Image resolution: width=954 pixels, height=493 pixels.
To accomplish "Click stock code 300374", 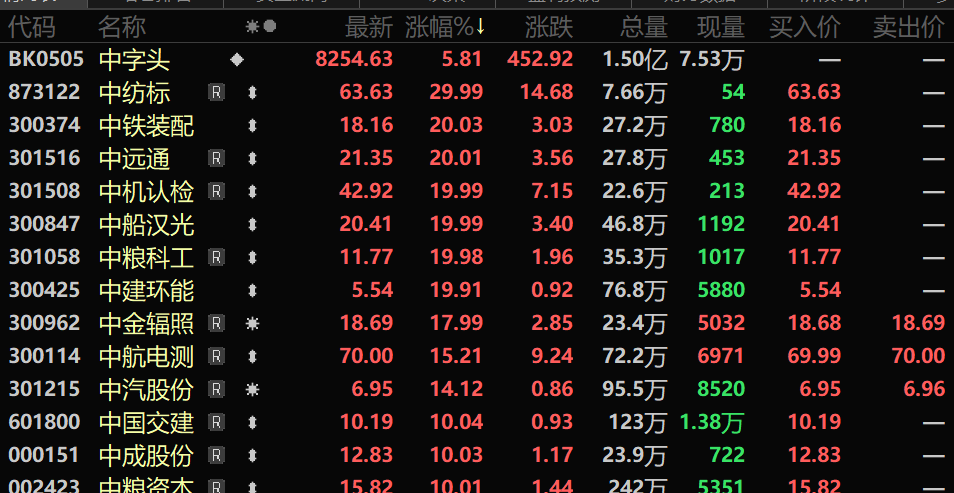I will click(x=44, y=125).
